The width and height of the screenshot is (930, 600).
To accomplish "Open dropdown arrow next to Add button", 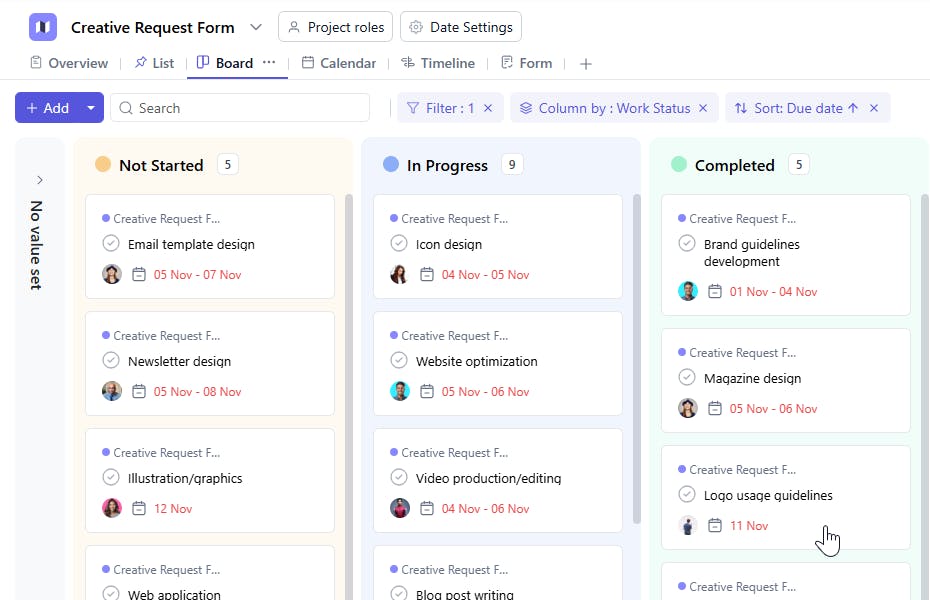I will click(x=91, y=108).
